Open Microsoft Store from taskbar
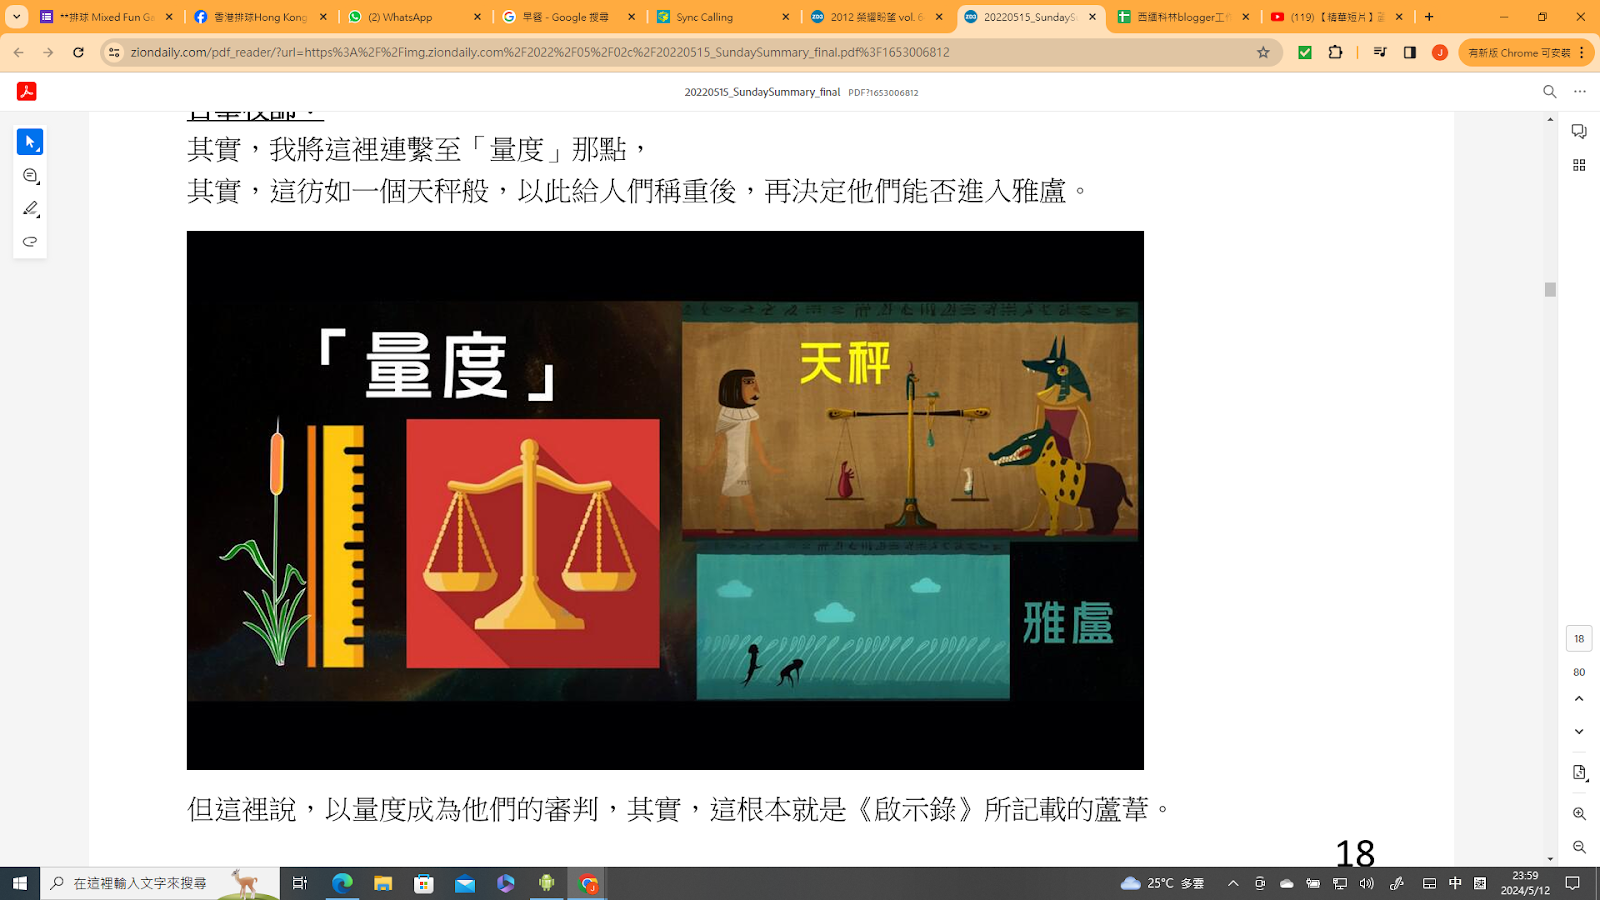The width and height of the screenshot is (1600, 900). pyautogui.click(x=424, y=883)
